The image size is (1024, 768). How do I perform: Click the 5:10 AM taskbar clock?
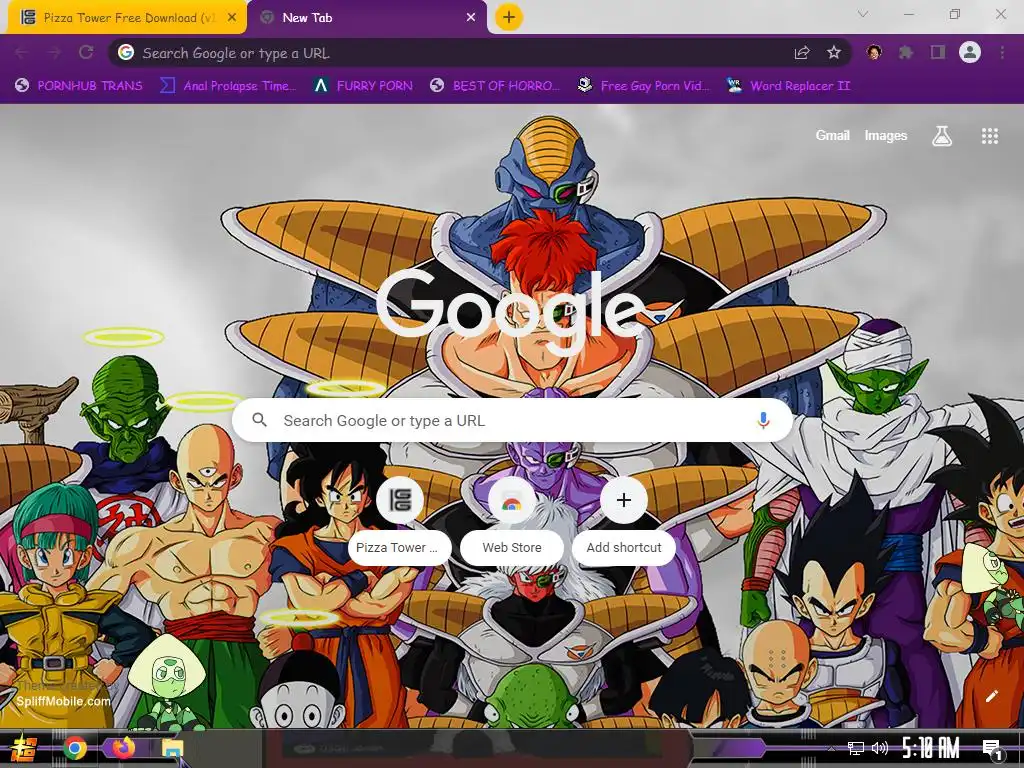tap(931, 748)
